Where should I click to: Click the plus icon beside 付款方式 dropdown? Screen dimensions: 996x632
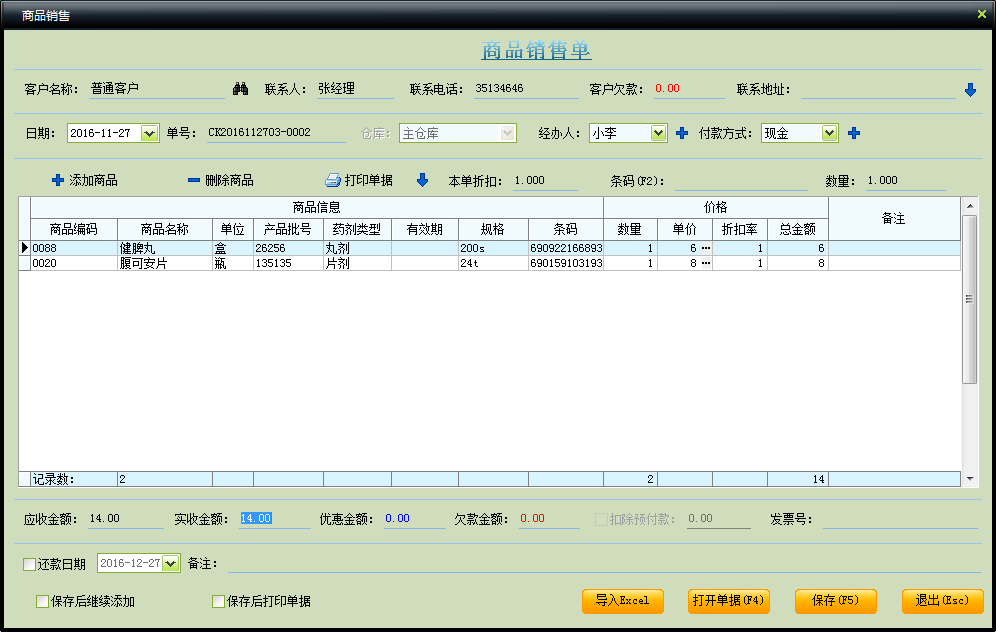point(854,133)
